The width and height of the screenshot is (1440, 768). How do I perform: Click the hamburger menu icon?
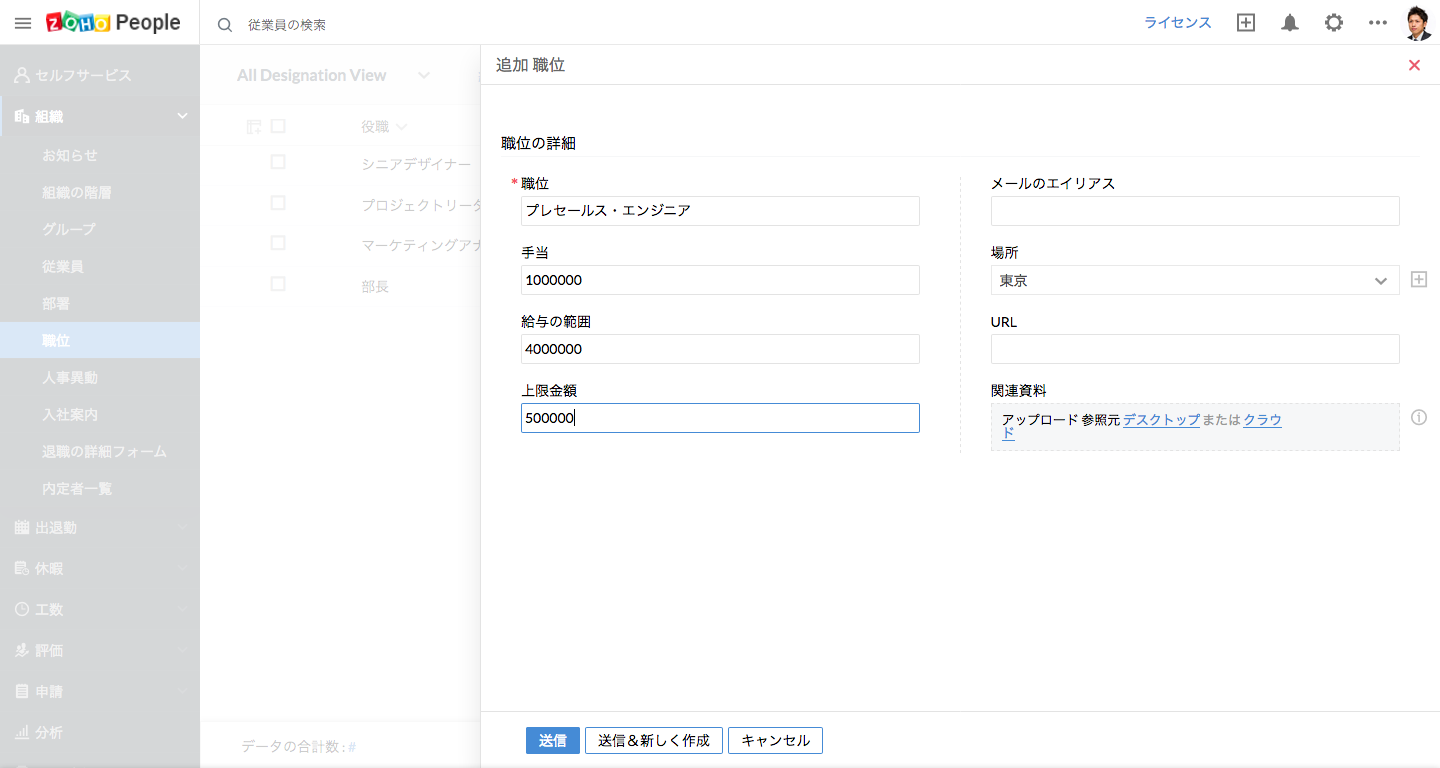pyautogui.click(x=23, y=23)
